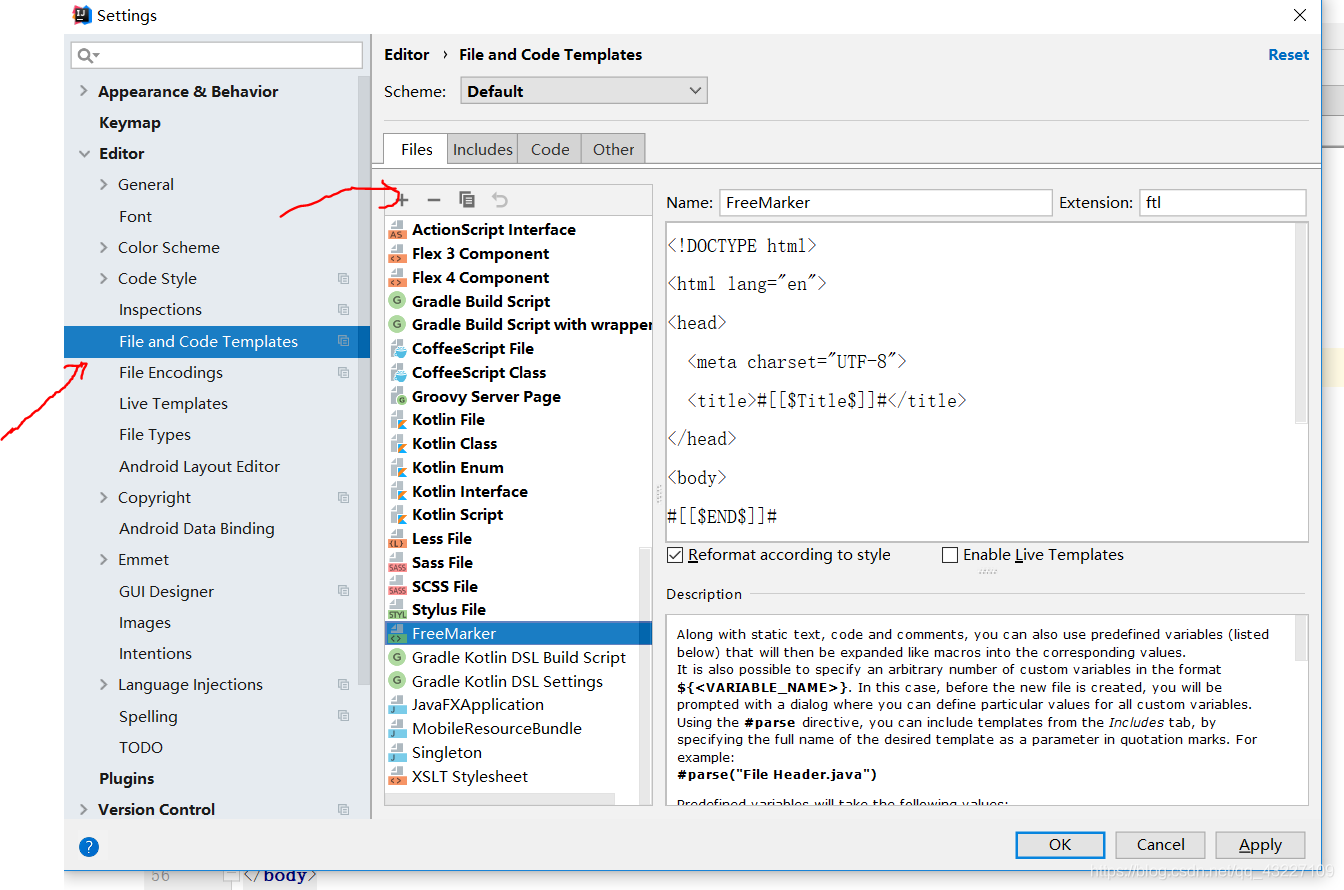Click the help question mark icon
This screenshot has height=890, width=1344.
[89, 847]
